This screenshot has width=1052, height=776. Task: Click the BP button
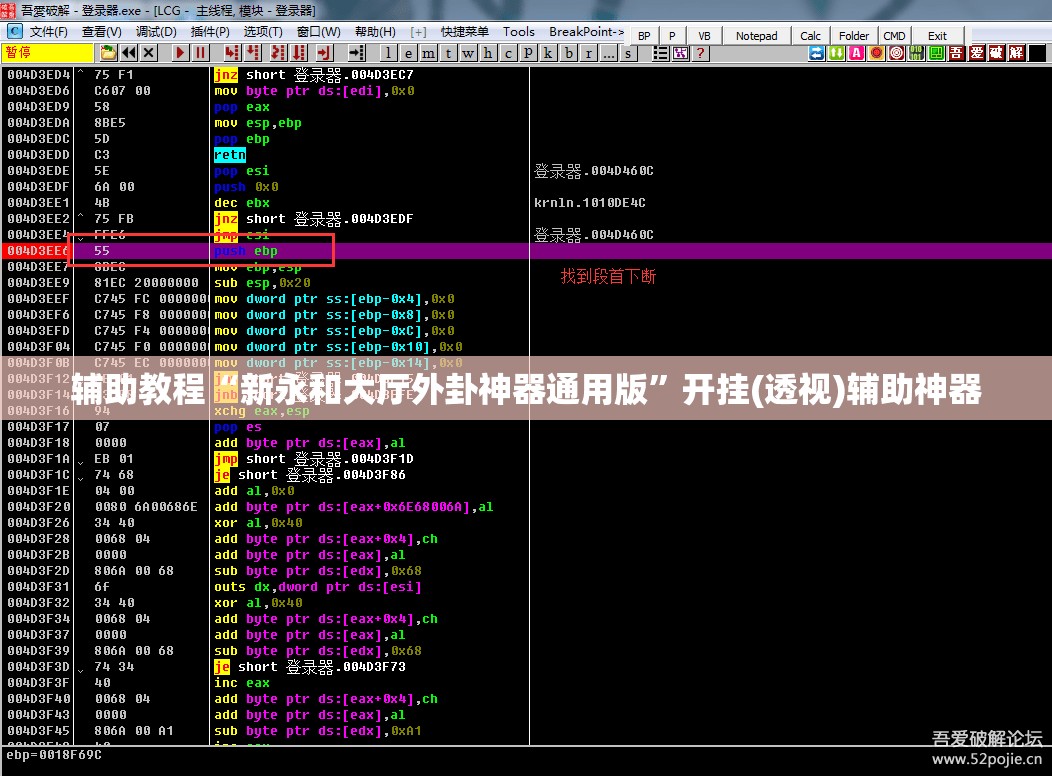(x=644, y=36)
